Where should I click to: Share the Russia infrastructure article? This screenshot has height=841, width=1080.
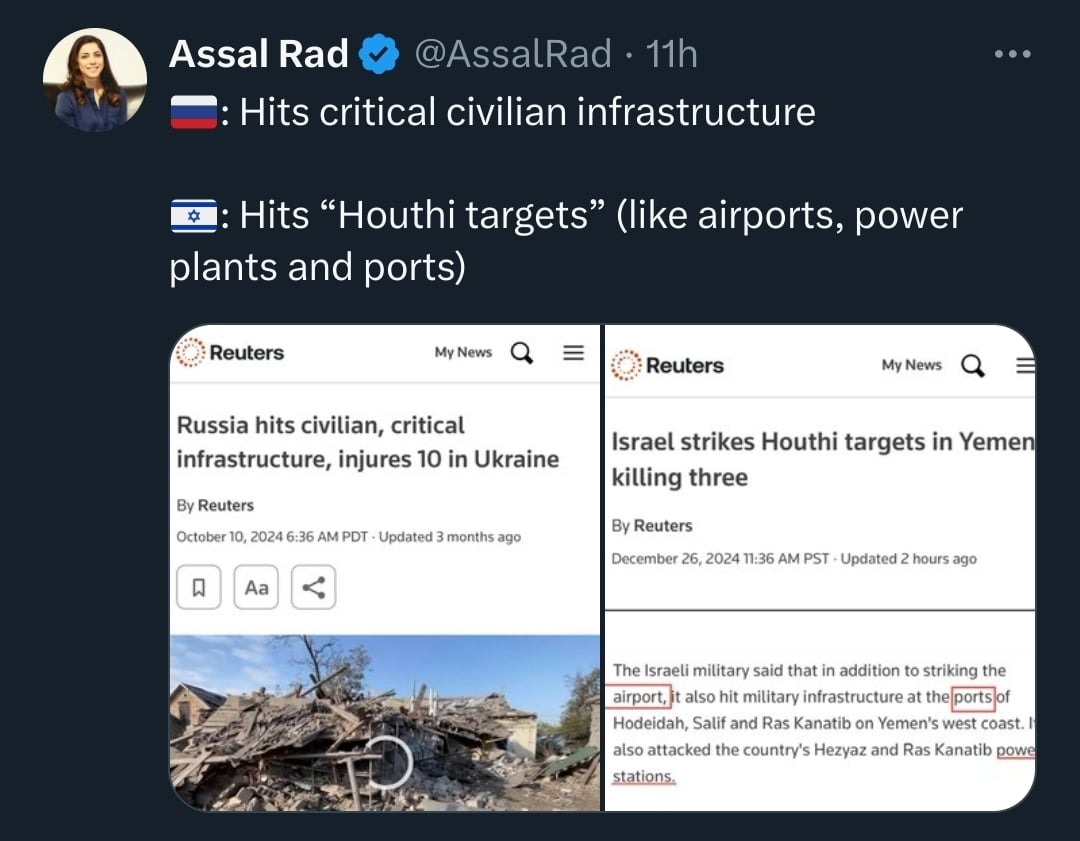point(313,587)
